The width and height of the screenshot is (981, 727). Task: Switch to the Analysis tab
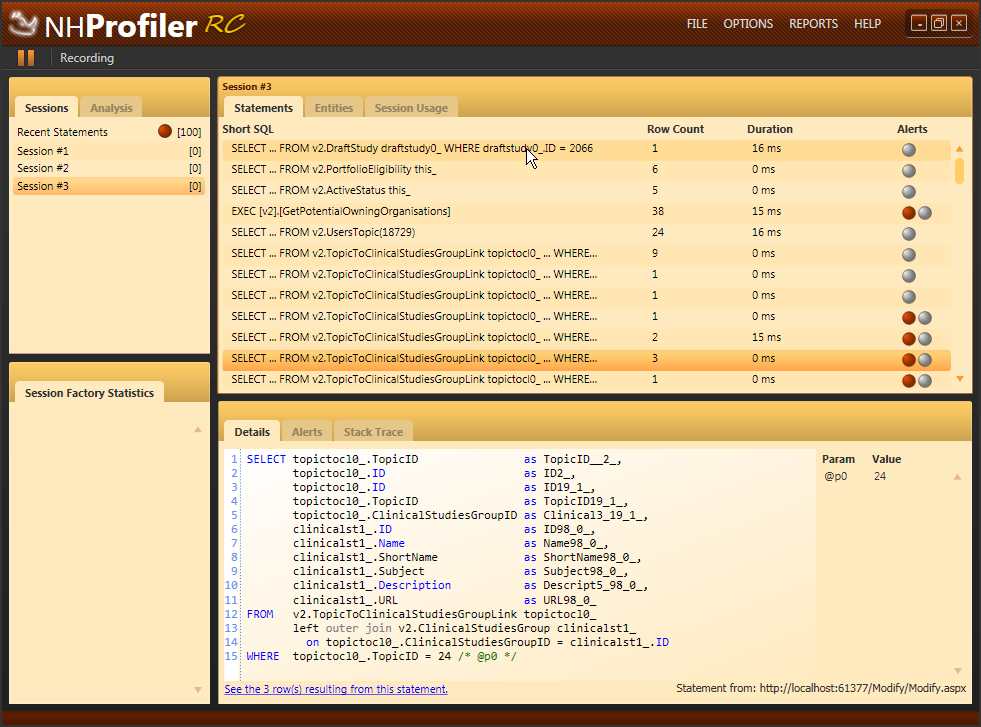pyautogui.click(x=110, y=108)
